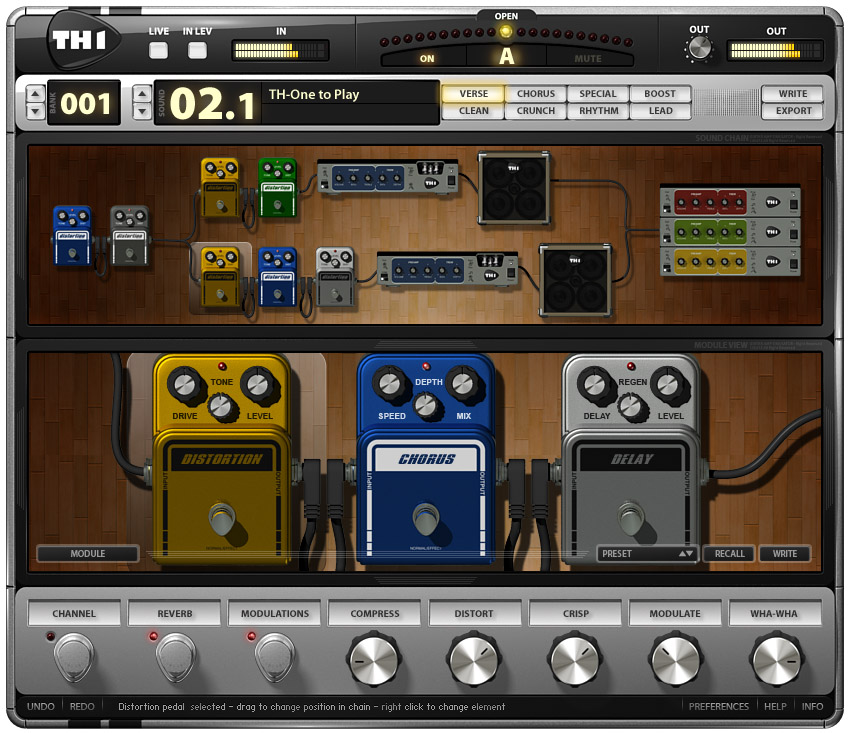The width and height of the screenshot is (850, 733).
Task: Click the Delay REGEN knob
Action: 632,407
